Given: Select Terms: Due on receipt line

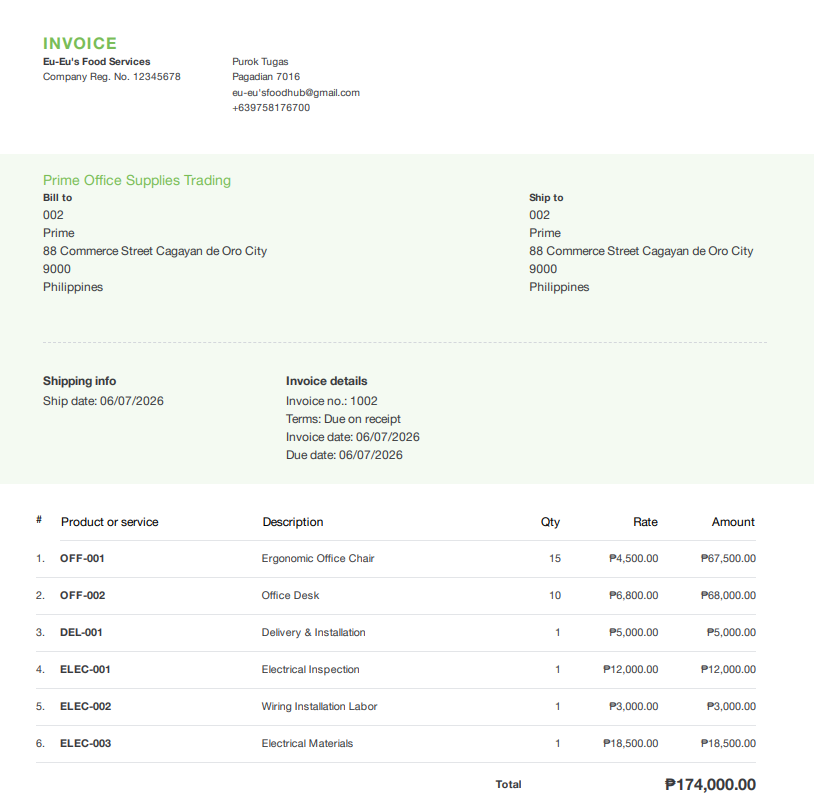Looking at the screenshot, I should (343, 419).
